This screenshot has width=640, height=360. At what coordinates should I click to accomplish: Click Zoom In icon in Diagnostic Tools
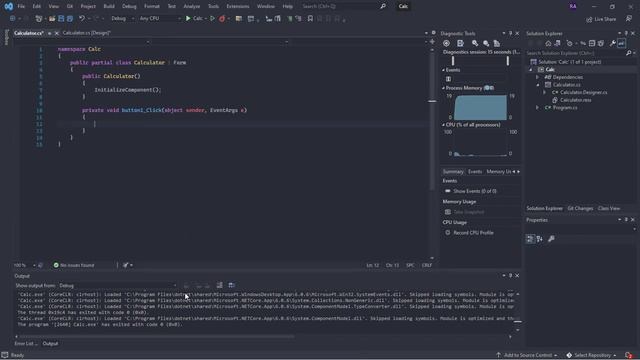pos(475,43)
